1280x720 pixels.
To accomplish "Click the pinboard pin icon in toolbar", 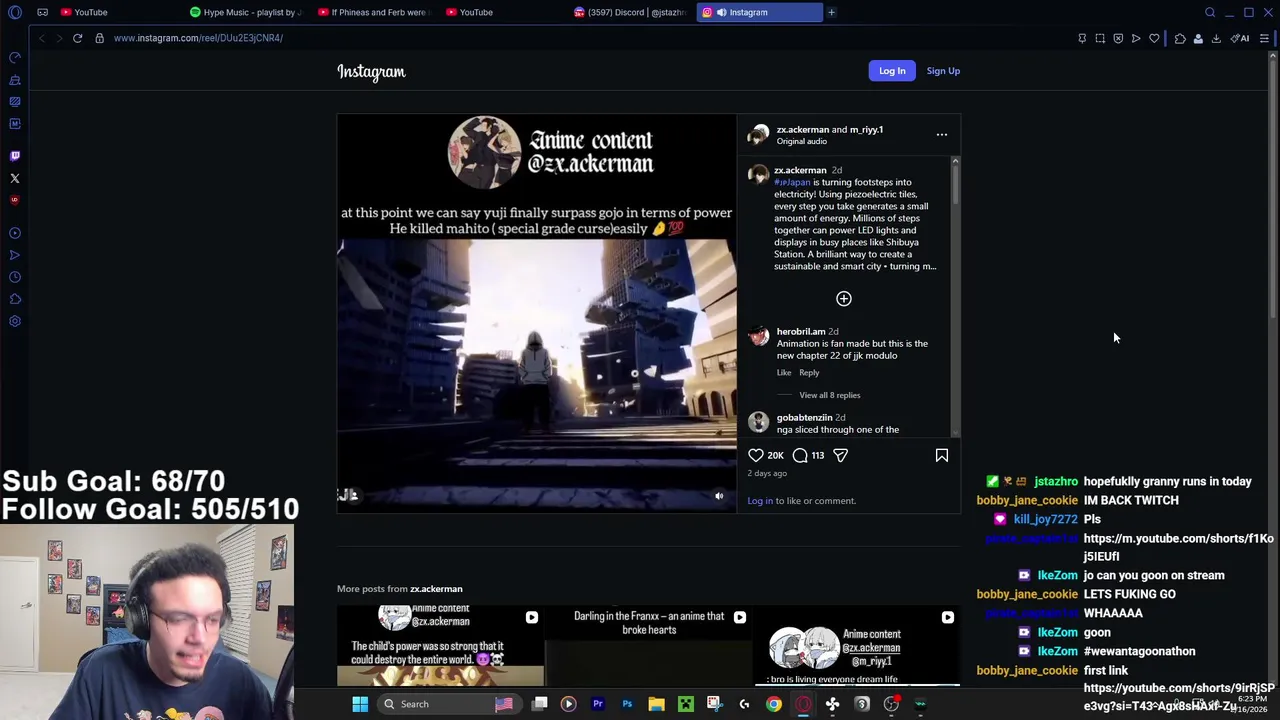I will (1082, 38).
